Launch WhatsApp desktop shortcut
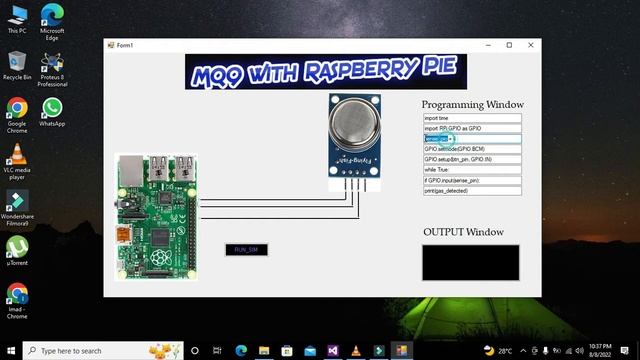 pos(52,112)
